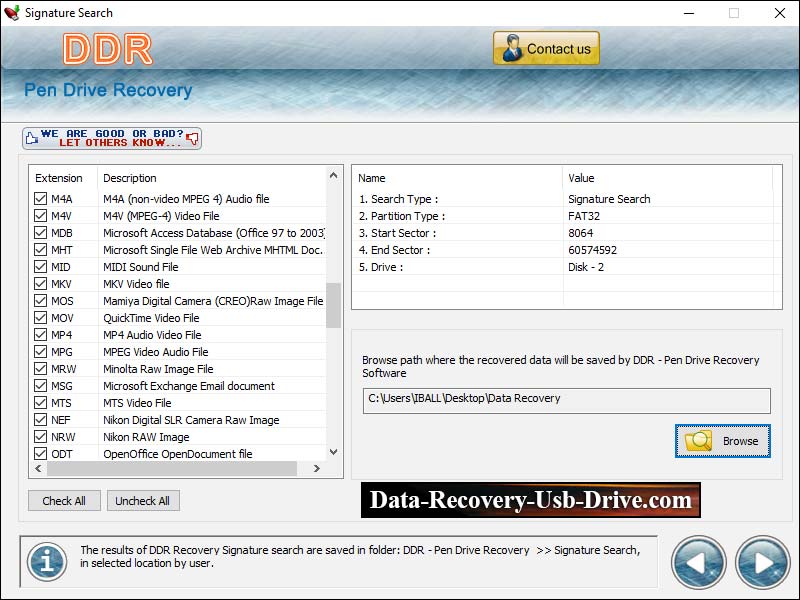Click the info icon in the status bar
Screen dimensions: 800x600
pyautogui.click(x=47, y=562)
